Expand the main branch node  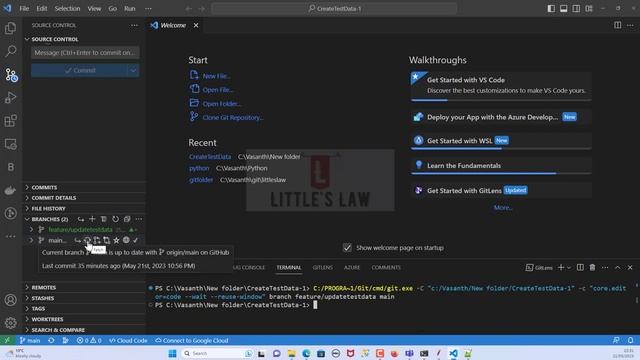point(31,240)
